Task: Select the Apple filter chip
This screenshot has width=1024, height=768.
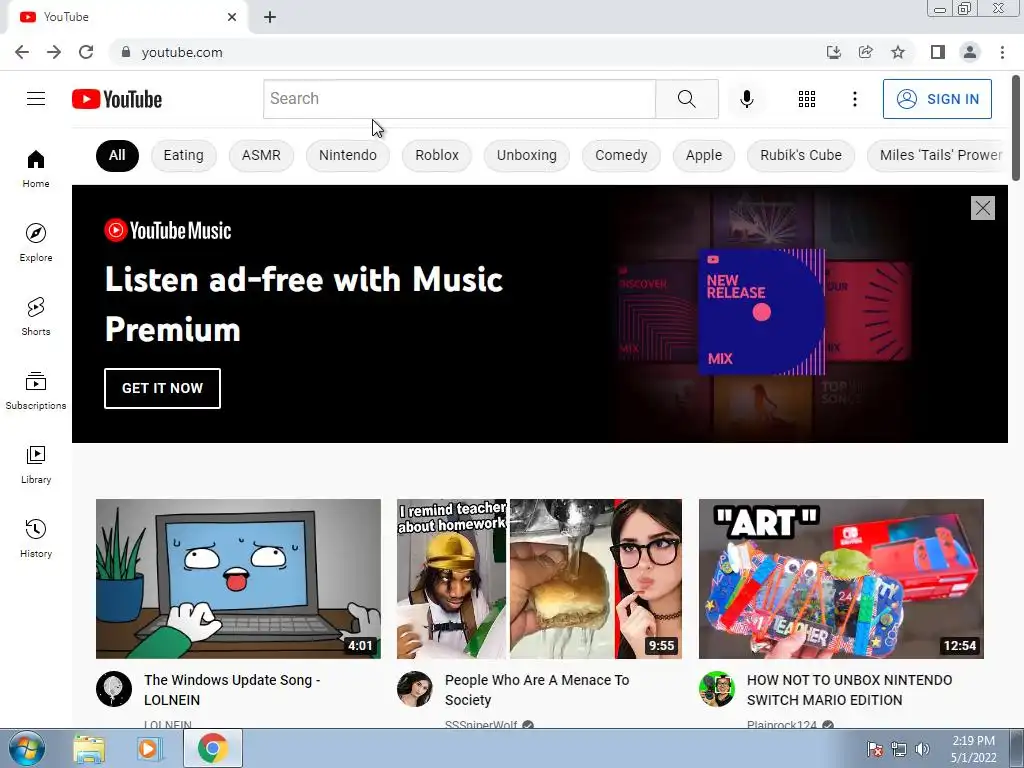Action: (703, 155)
